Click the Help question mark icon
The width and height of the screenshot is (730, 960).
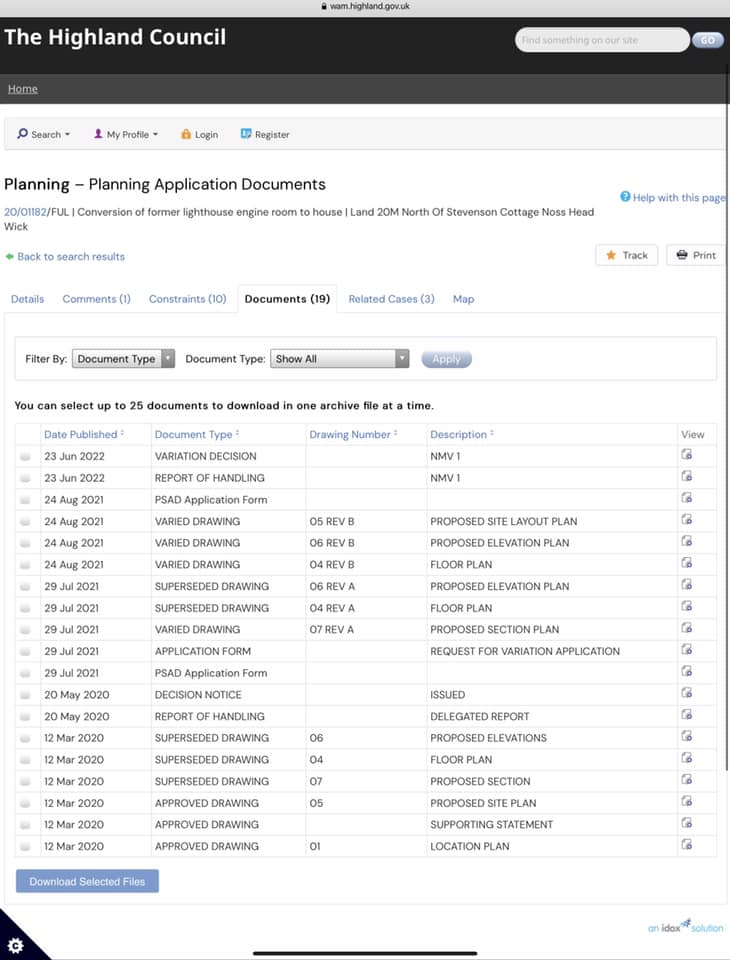pyautogui.click(x=625, y=197)
